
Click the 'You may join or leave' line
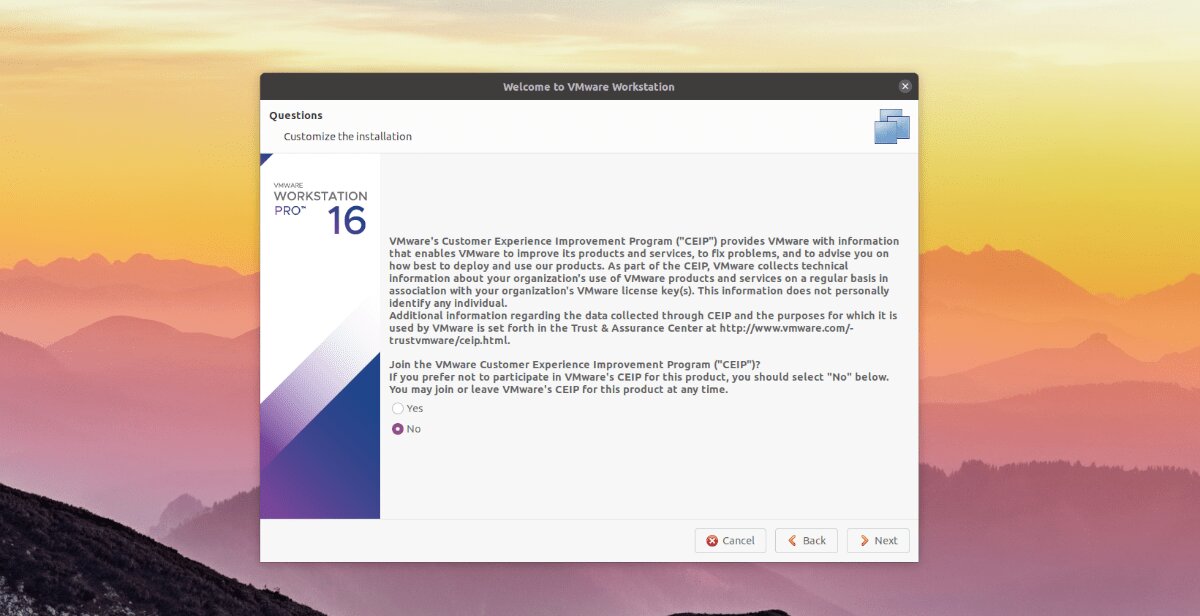click(558, 389)
